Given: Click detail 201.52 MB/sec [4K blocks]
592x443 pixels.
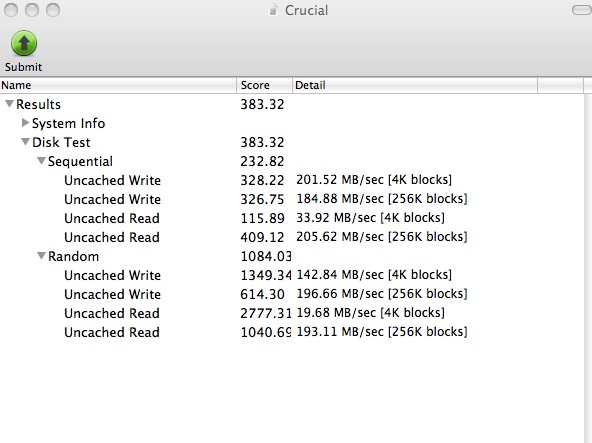Looking at the screenshot, I should pos(374,180).
